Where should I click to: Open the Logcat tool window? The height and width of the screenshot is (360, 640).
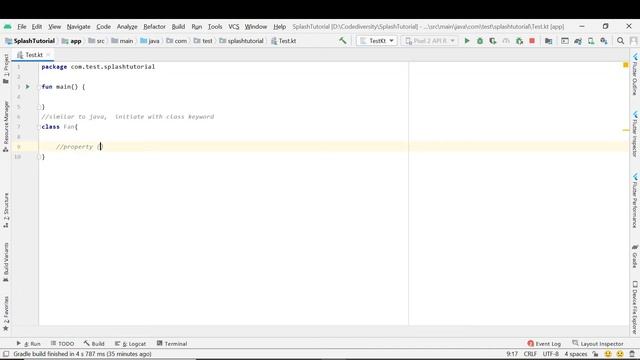[x=130, y=344]
